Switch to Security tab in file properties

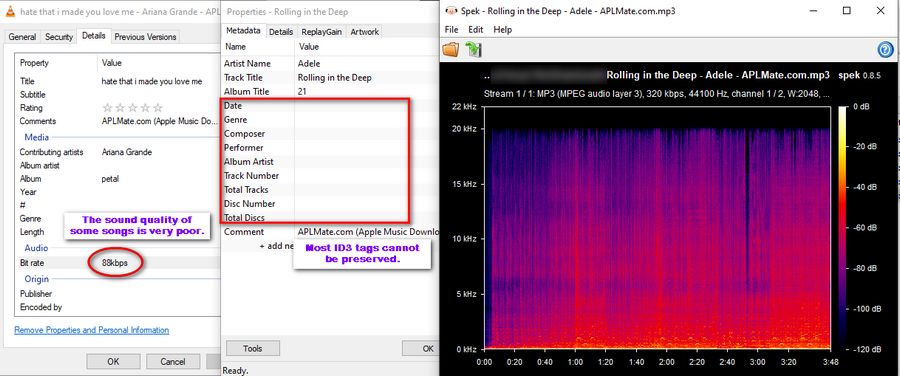pyautogui.click(x=59, y=37)
